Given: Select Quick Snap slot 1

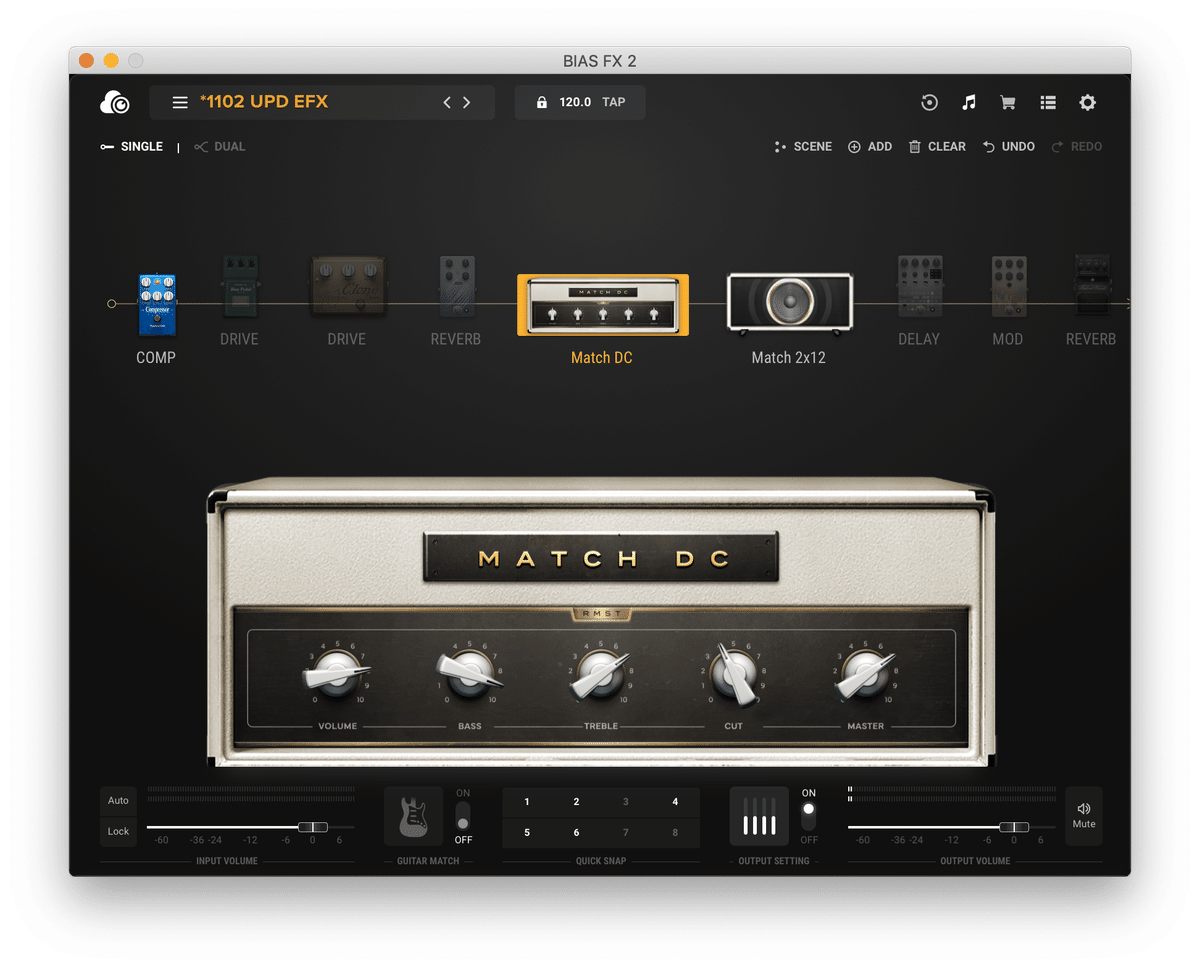Looking at the screenshot, I should pos(527,802).
